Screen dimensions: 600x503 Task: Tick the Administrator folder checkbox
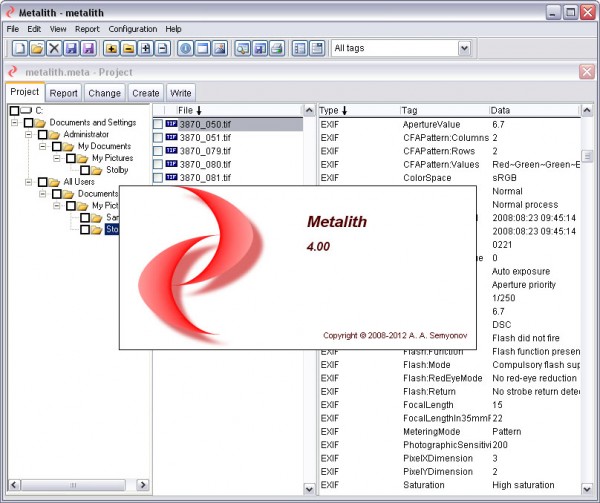click(x=44, y=134)
